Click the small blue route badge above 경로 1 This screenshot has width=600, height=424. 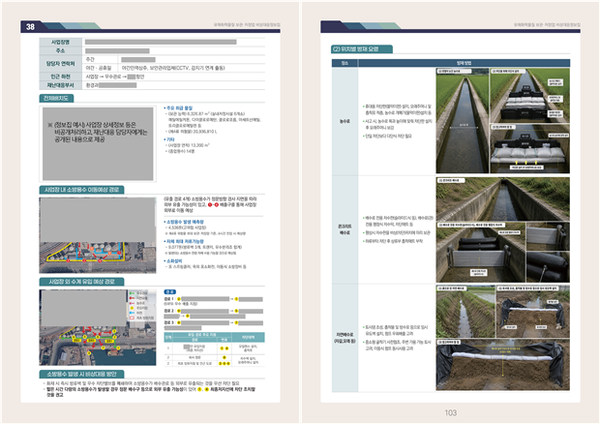[x=170, y=292]
